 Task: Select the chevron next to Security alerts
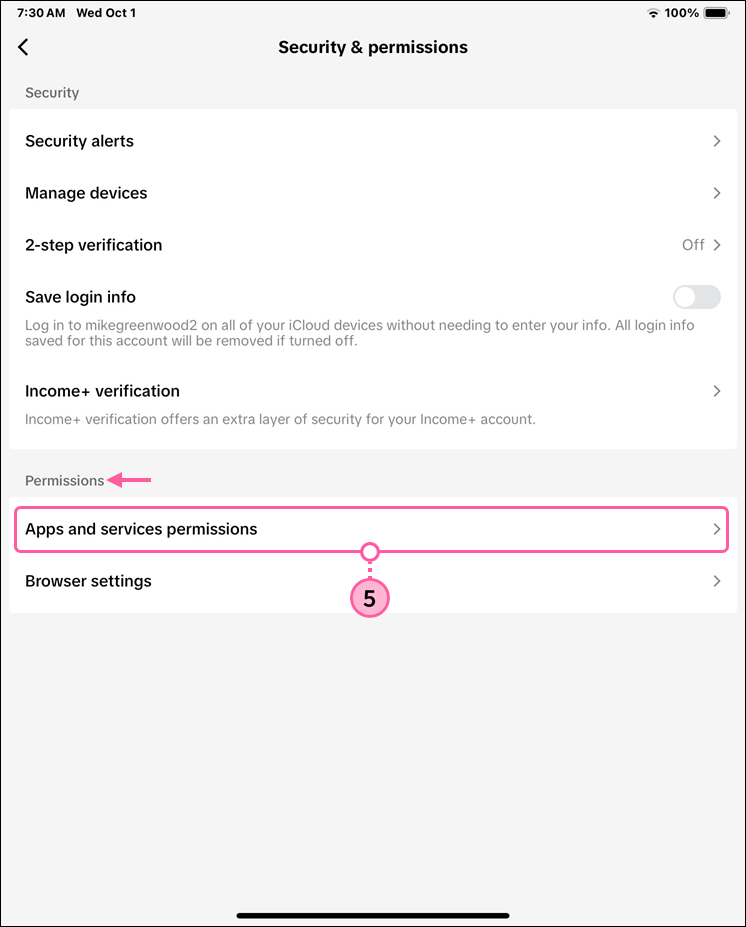[716, 141]
